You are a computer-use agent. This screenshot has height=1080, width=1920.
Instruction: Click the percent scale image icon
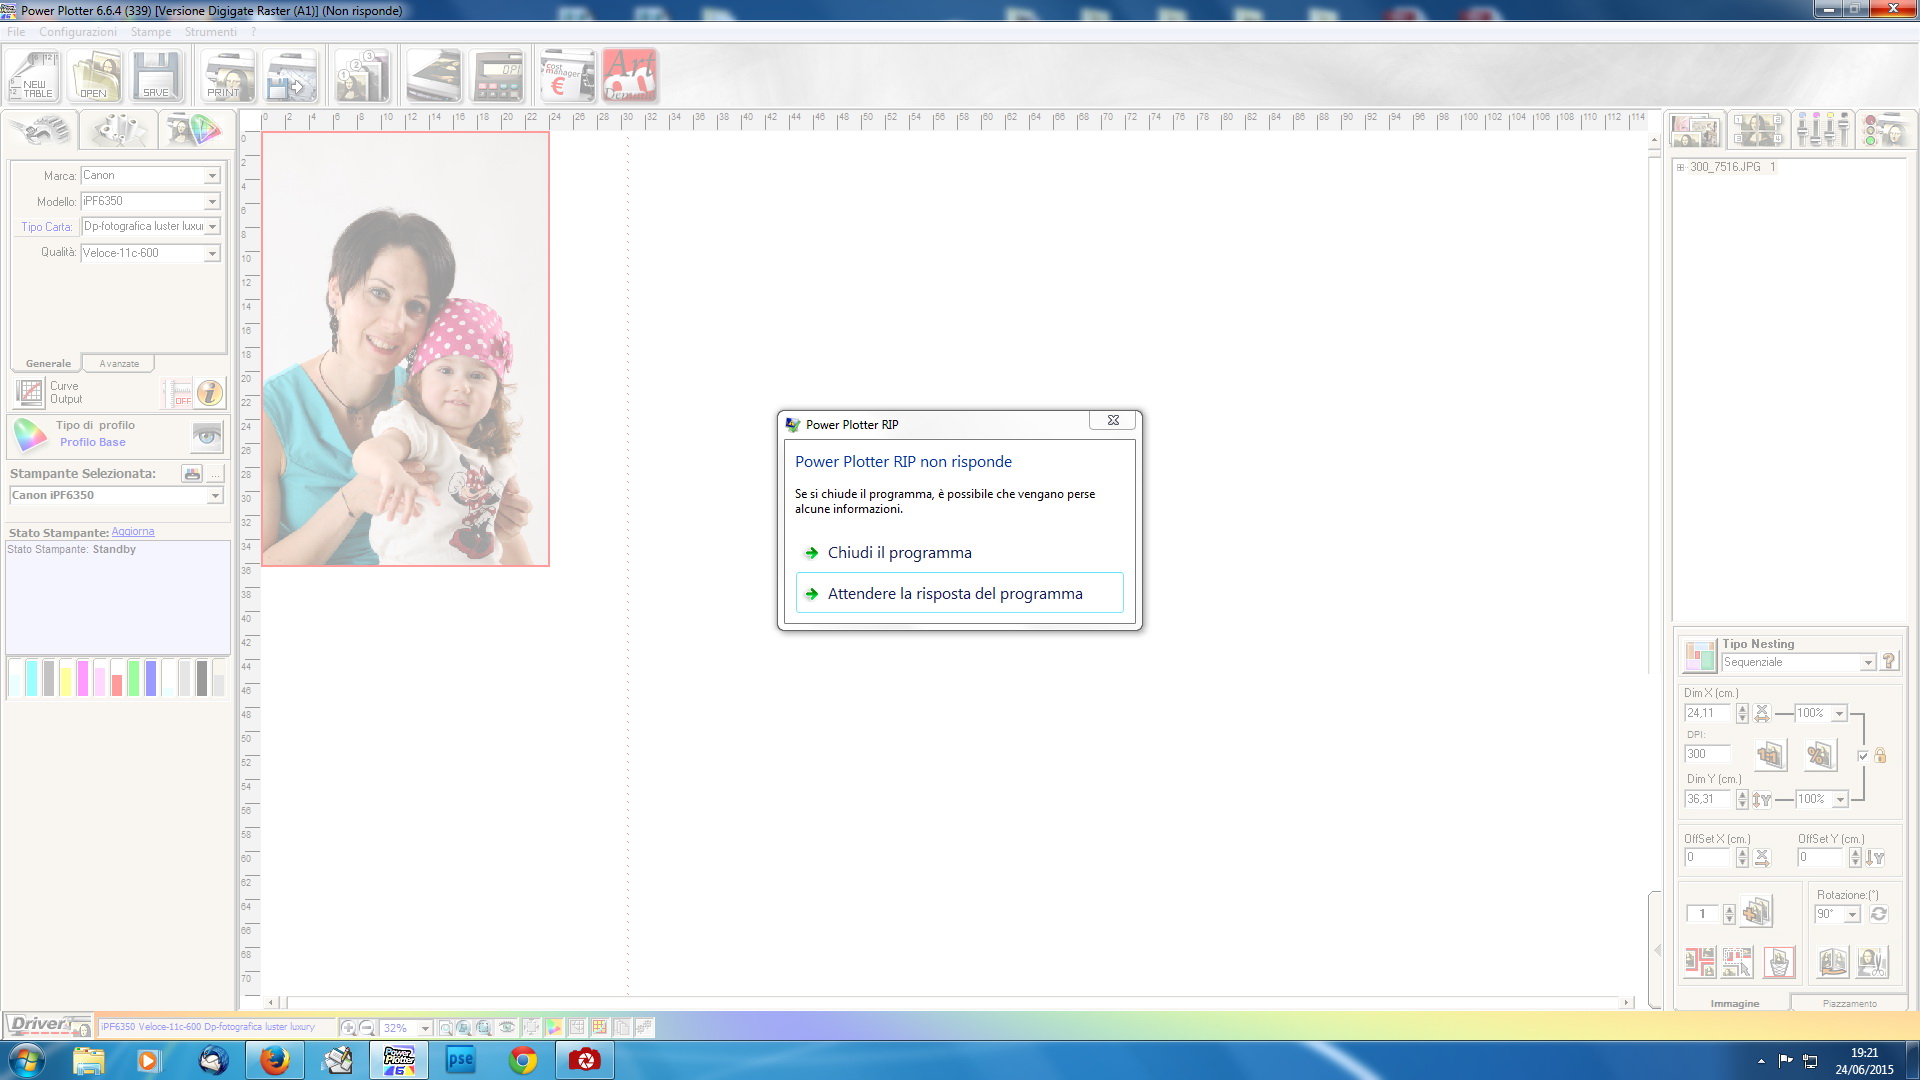click(1820, 755)
